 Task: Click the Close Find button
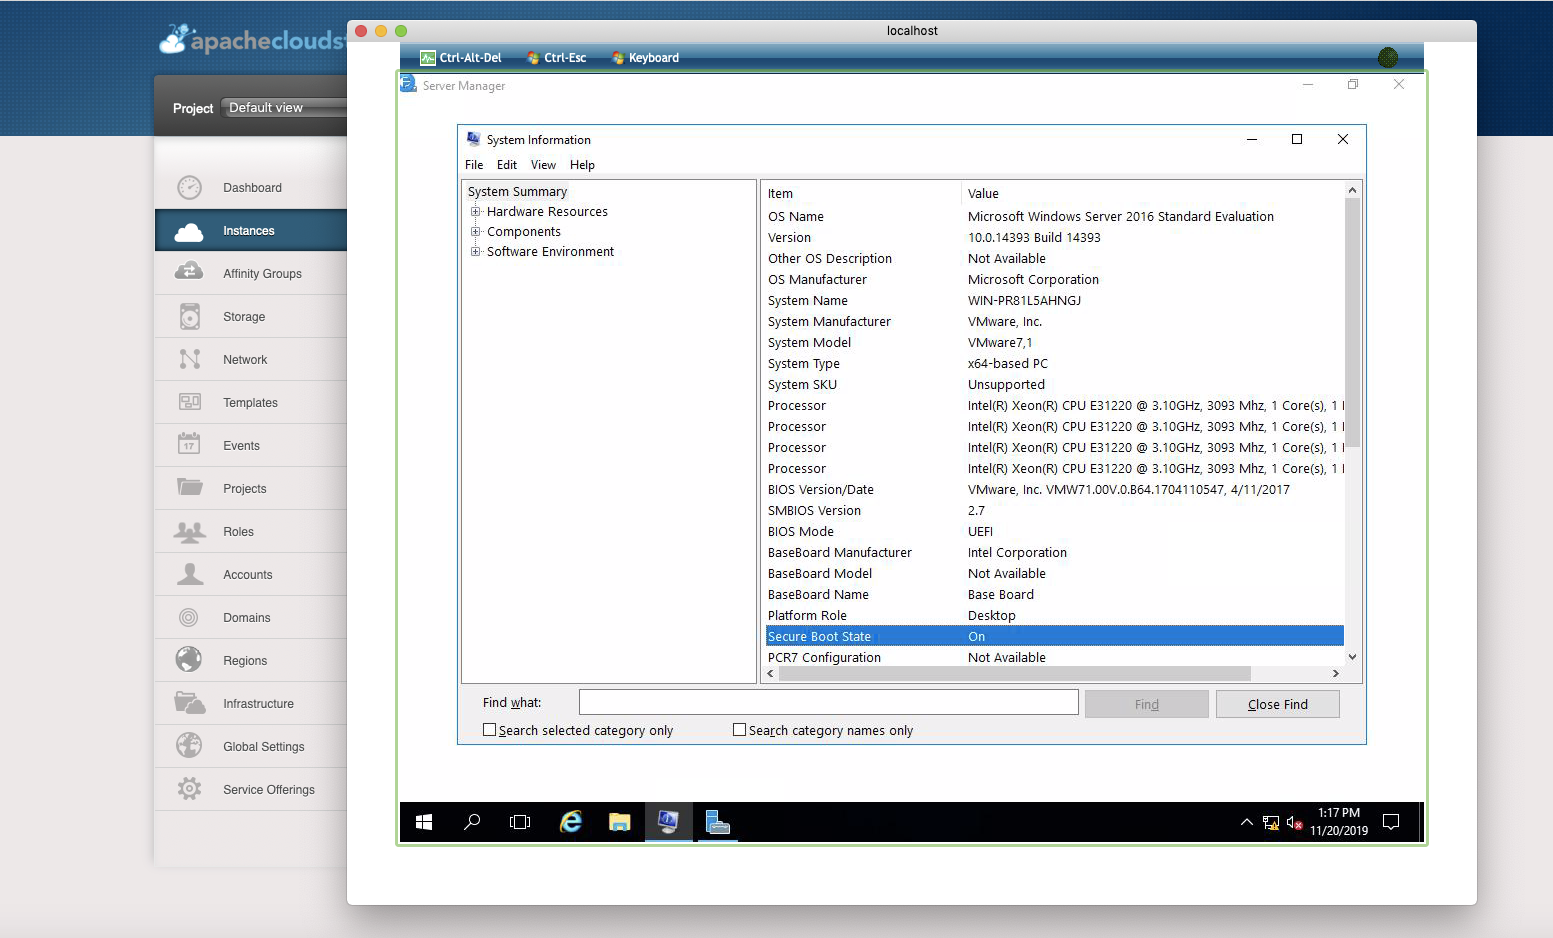[x=1278, y=704]
